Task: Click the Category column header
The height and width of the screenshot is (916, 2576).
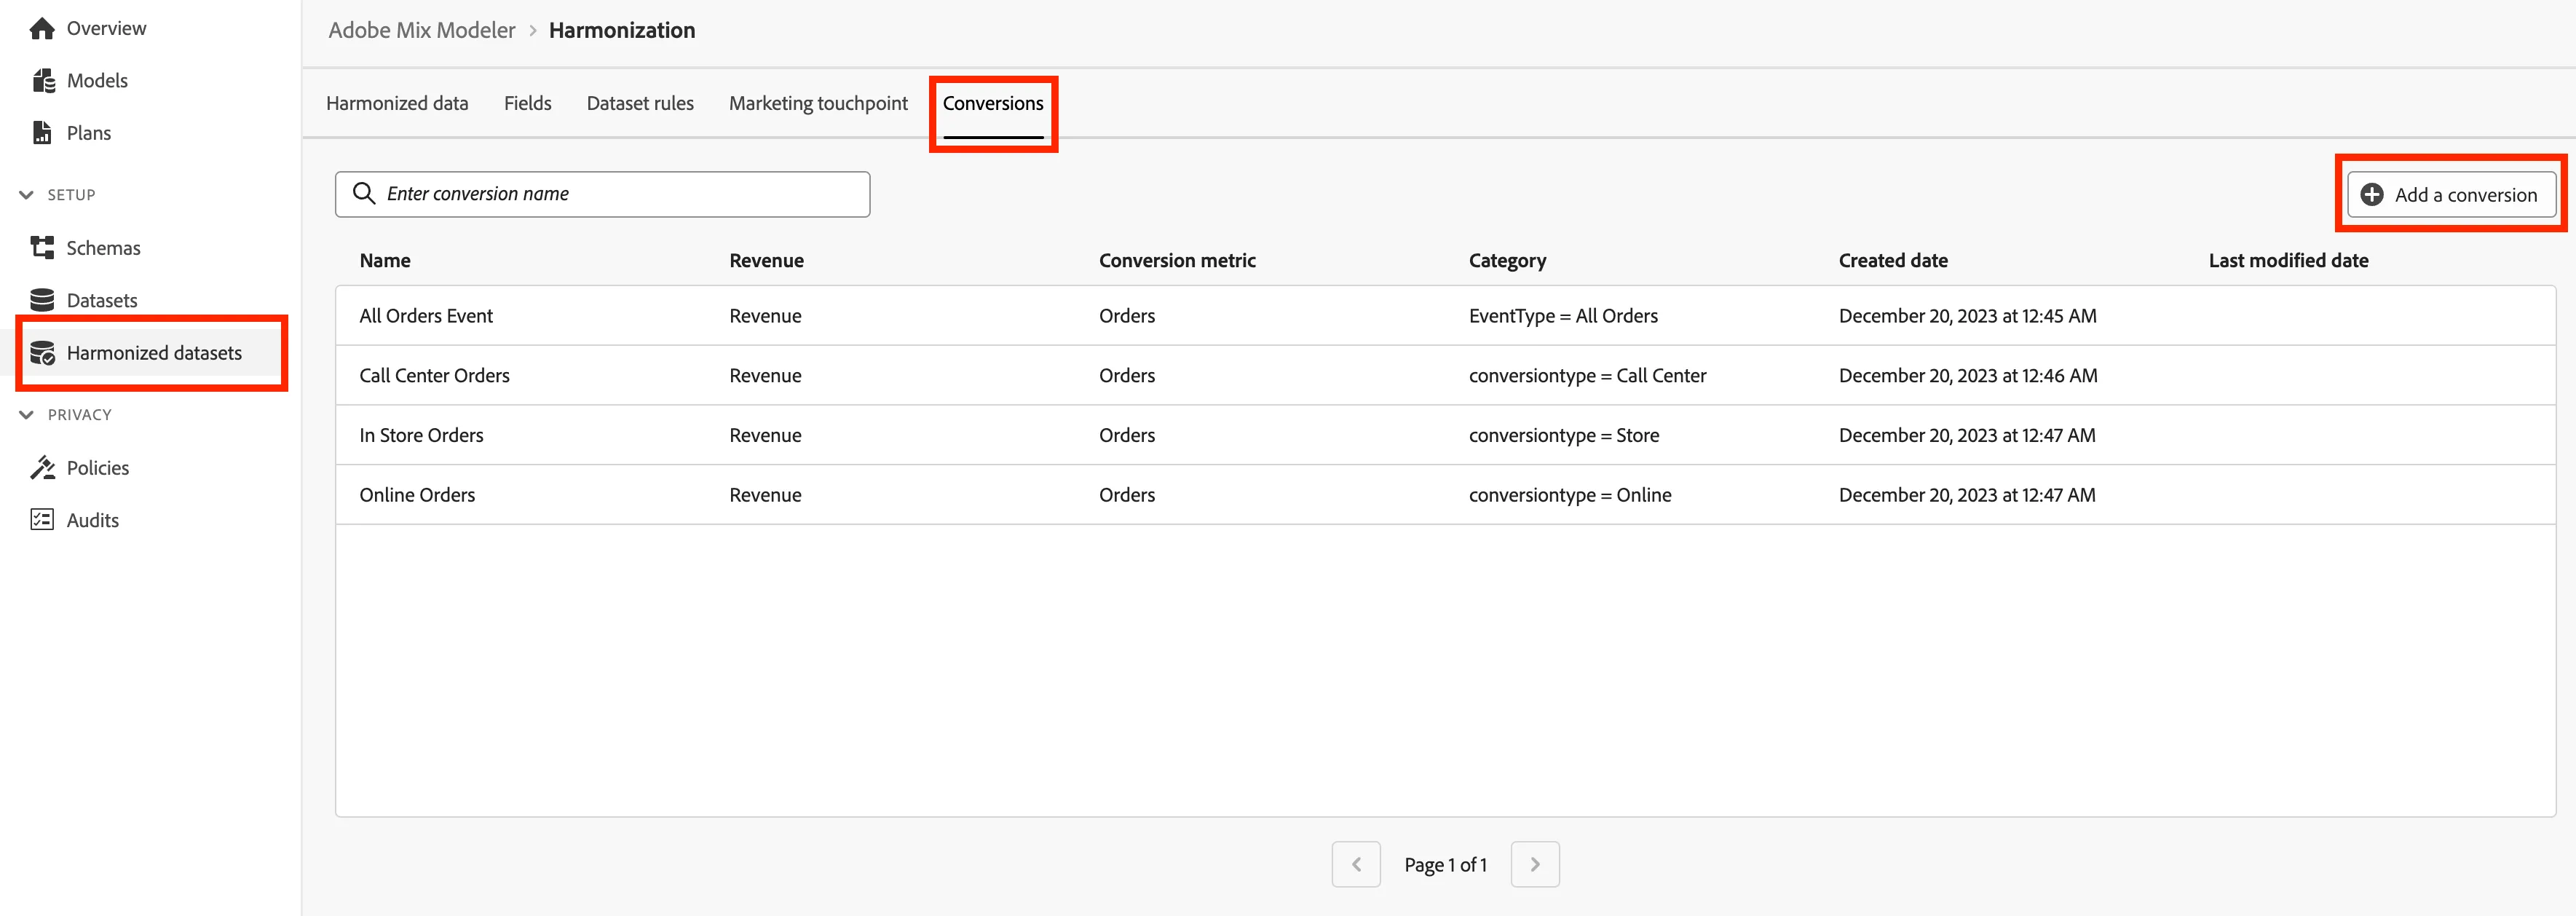Action: click(x=1507, y=260)
